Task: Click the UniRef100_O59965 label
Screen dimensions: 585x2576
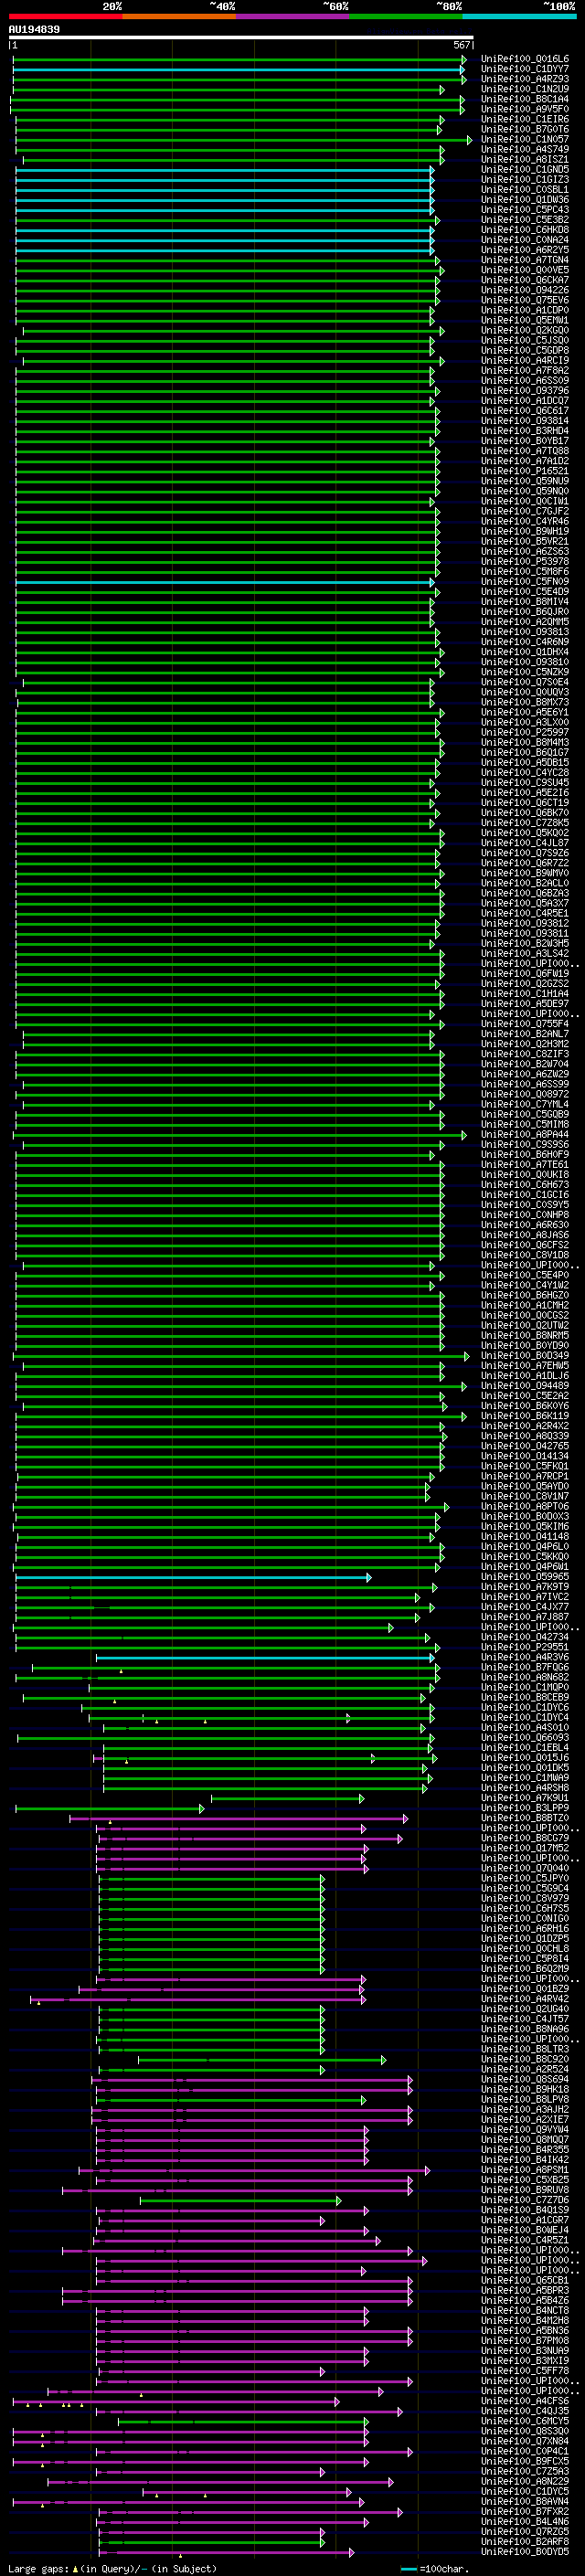Action: pos(524,1576)
